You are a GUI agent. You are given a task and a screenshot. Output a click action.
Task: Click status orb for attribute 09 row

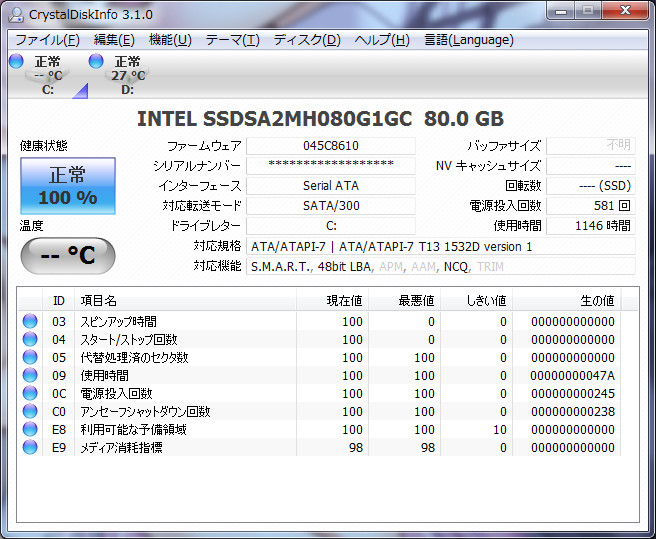(30, 375)
